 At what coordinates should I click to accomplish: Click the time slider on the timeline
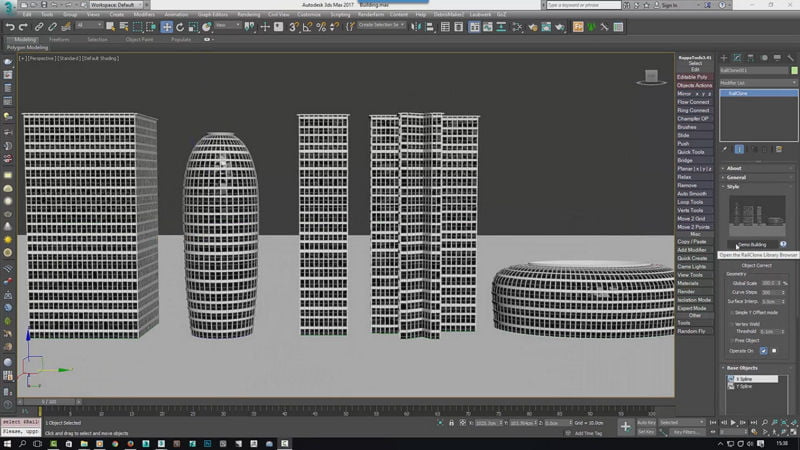48,402
